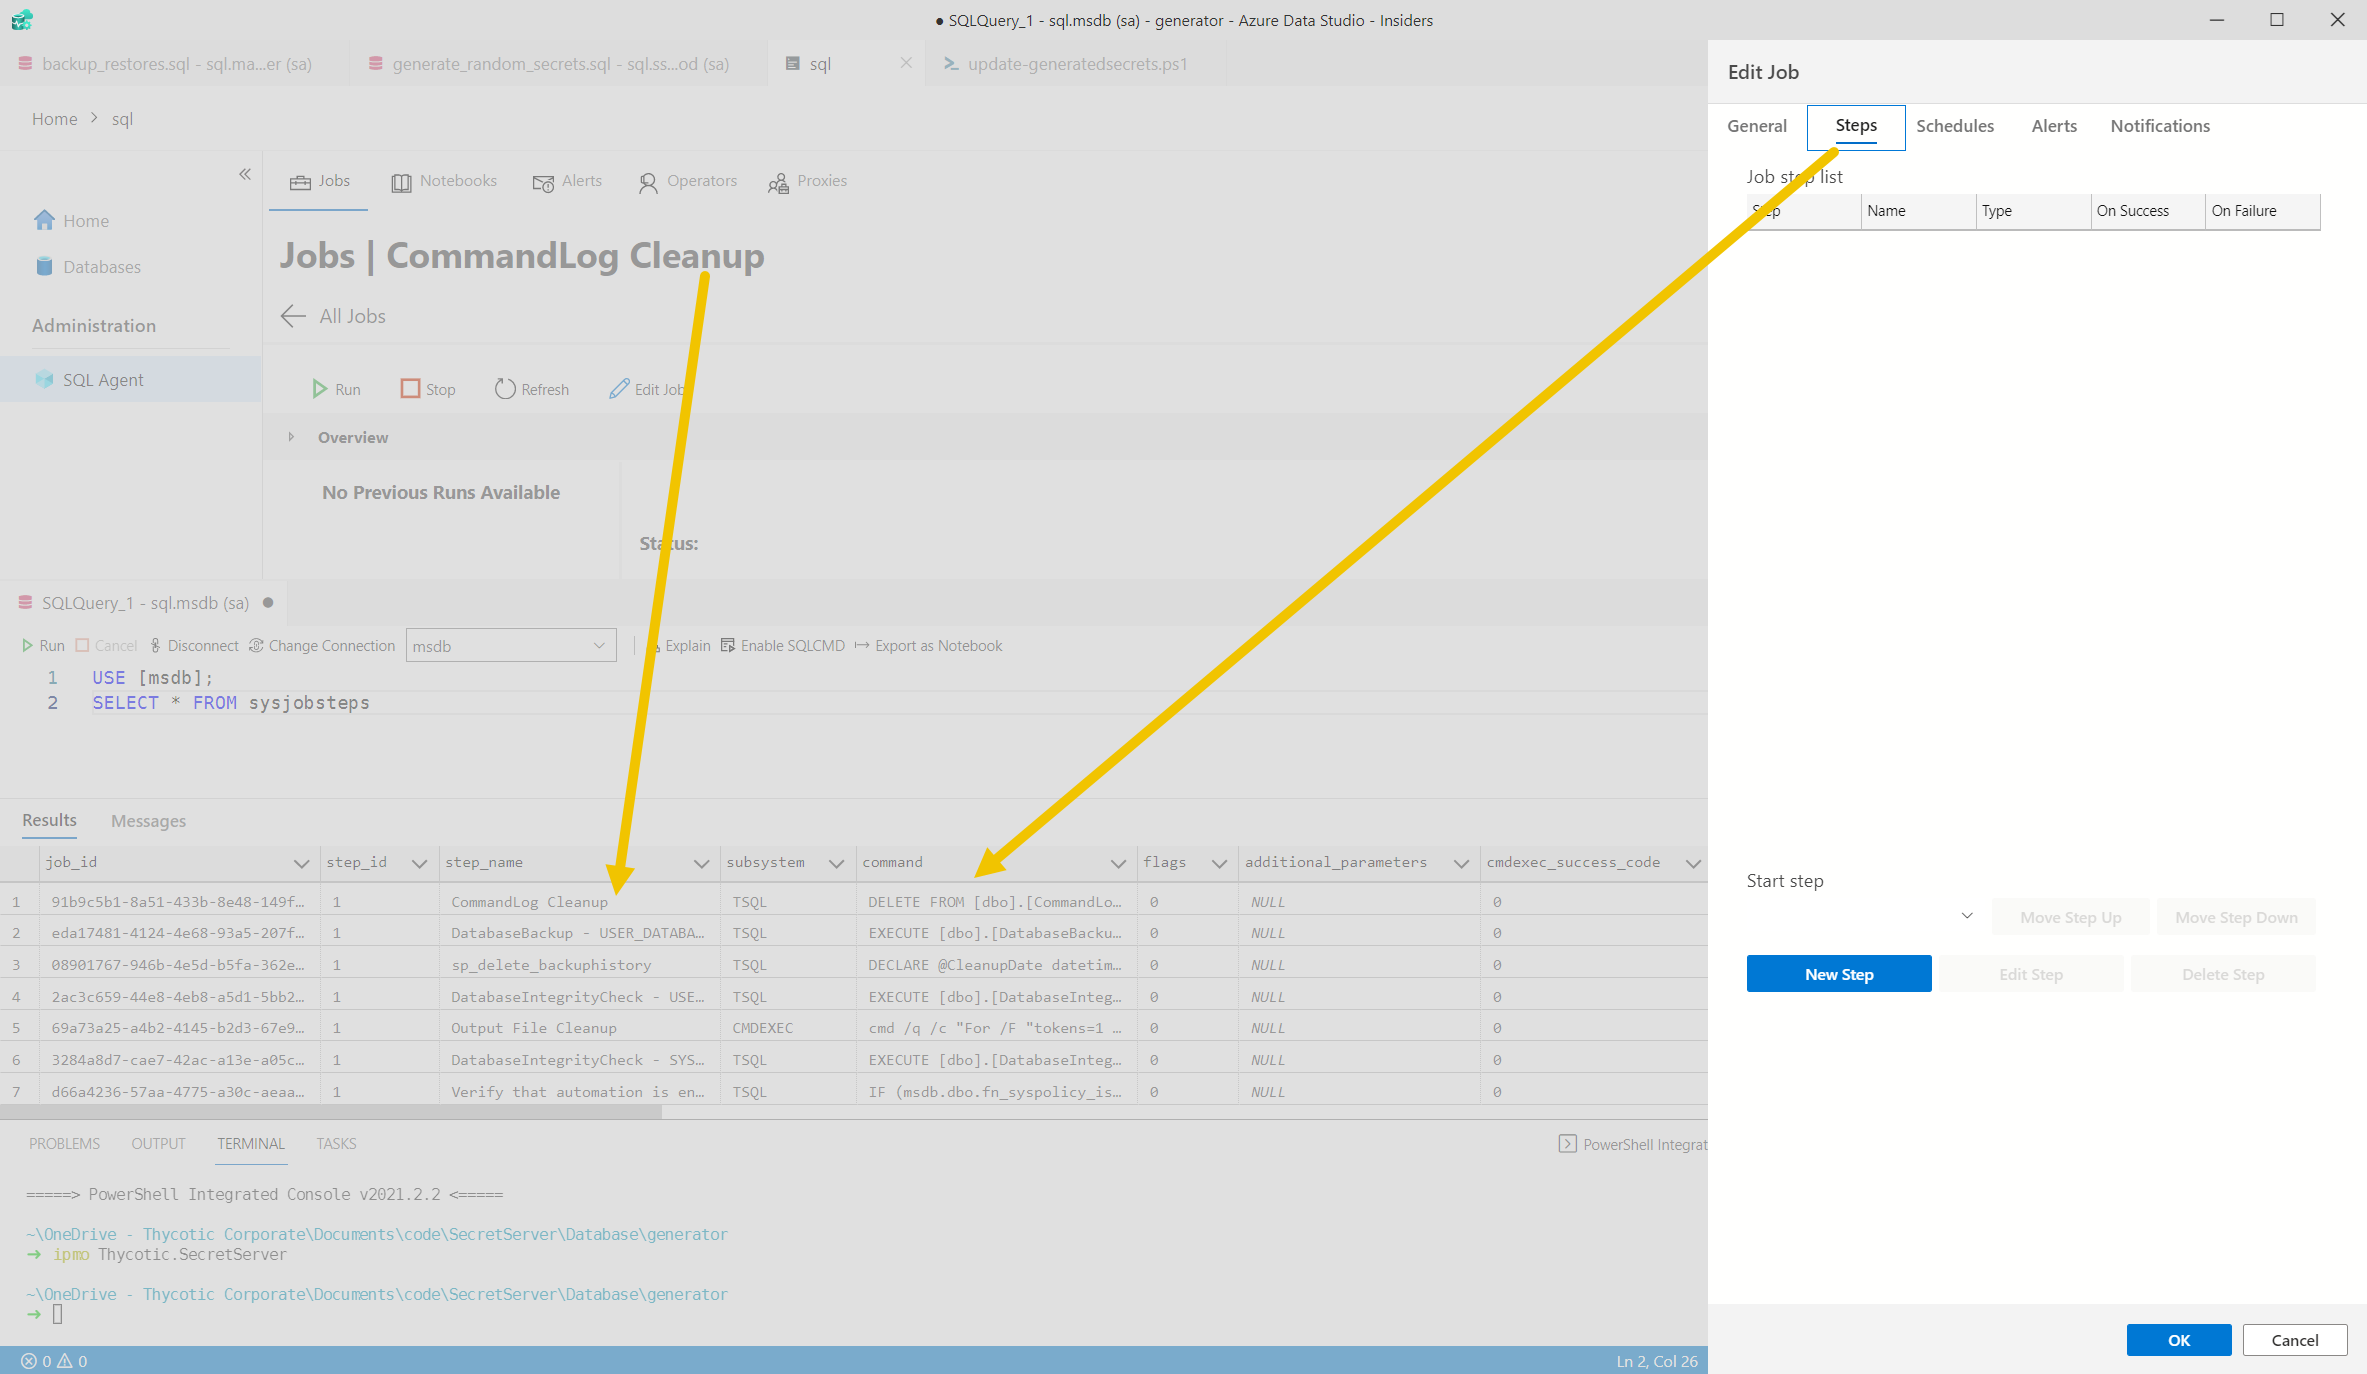Stop the running job
The width and height of the screenshot is (2367, 1374).
point(428,389)
